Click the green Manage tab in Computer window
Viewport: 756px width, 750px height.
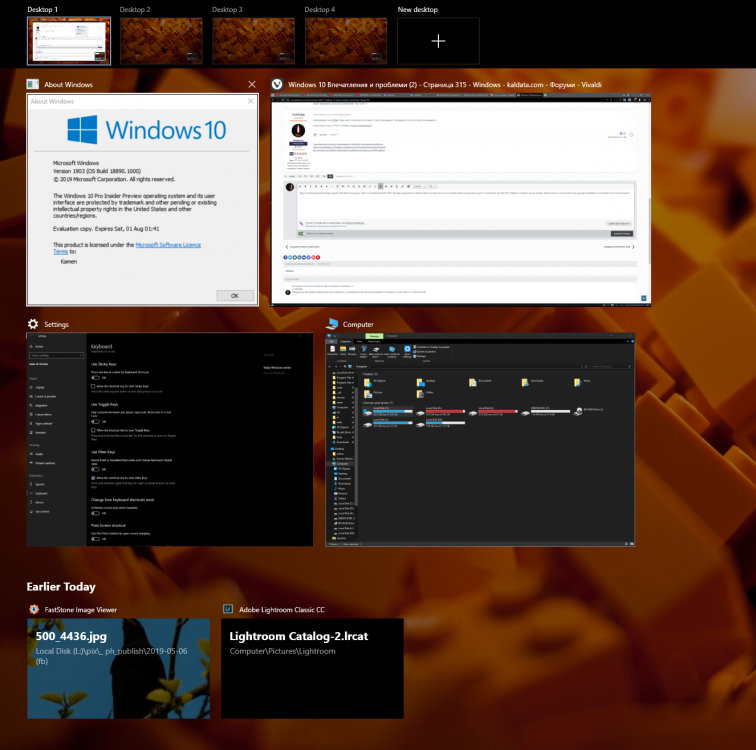click(x=374, y=336)
